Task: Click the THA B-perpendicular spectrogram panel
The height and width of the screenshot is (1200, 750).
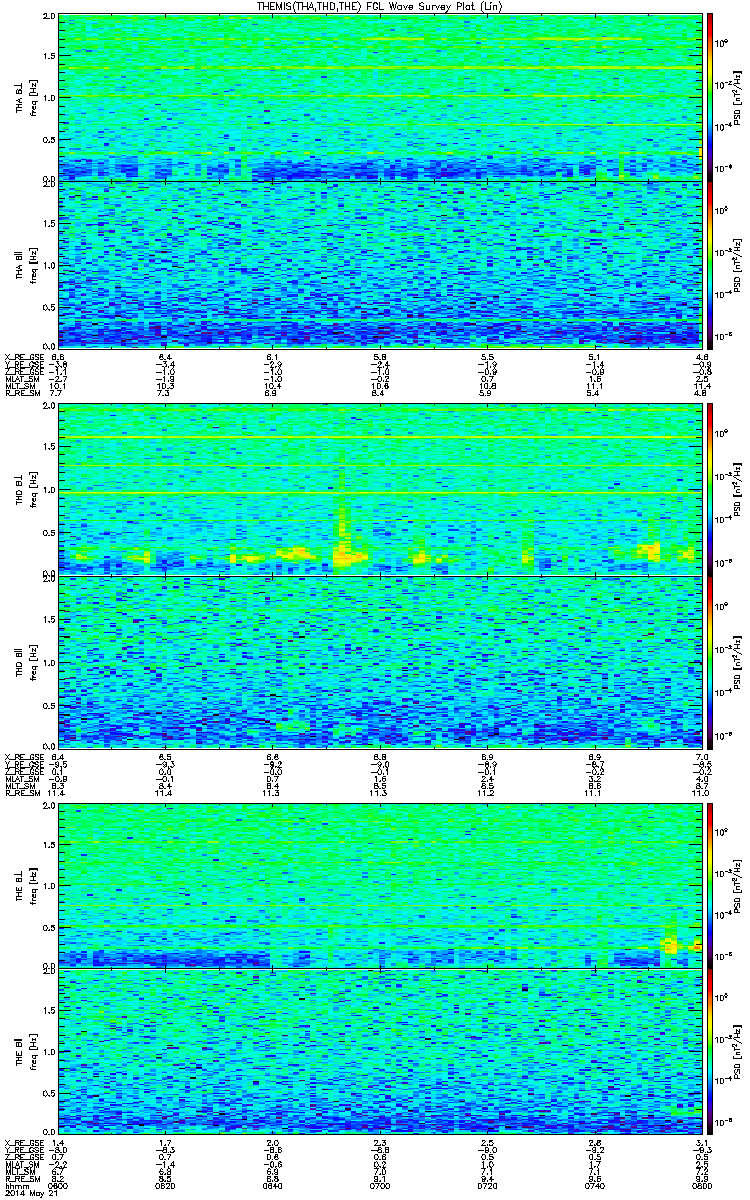Action: coord(380,98)
